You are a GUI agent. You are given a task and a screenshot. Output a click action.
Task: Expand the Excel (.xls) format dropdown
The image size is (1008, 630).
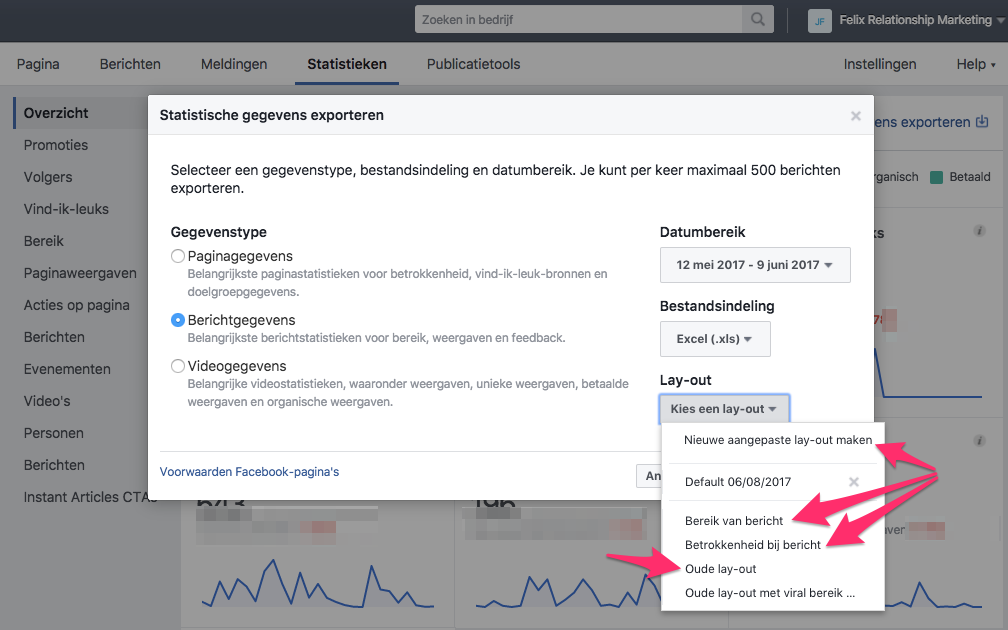pyautogui.click(x=714, y=339)
